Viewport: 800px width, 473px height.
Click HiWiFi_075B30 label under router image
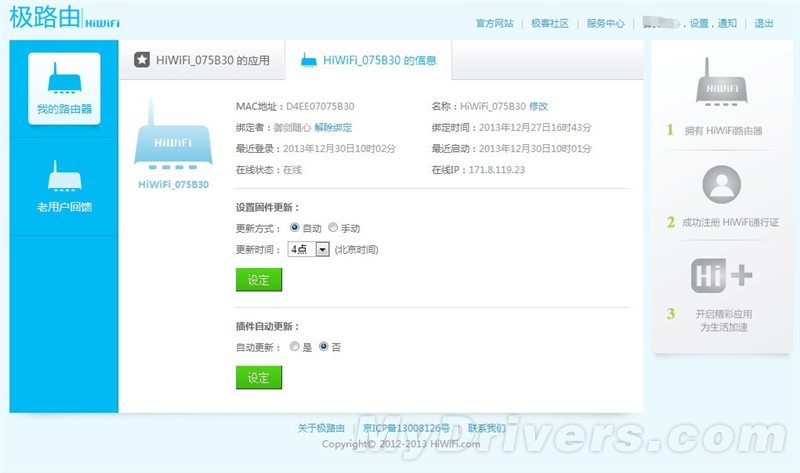pyautogui.click(x=173, y=185)
